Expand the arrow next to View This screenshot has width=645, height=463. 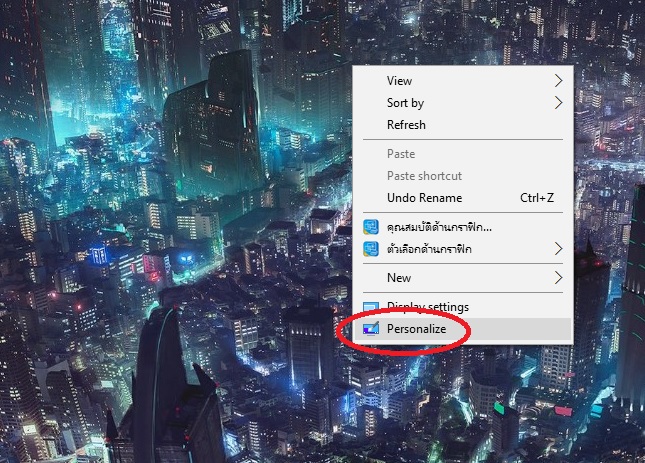pyautogui.click(x=558, y=81)
